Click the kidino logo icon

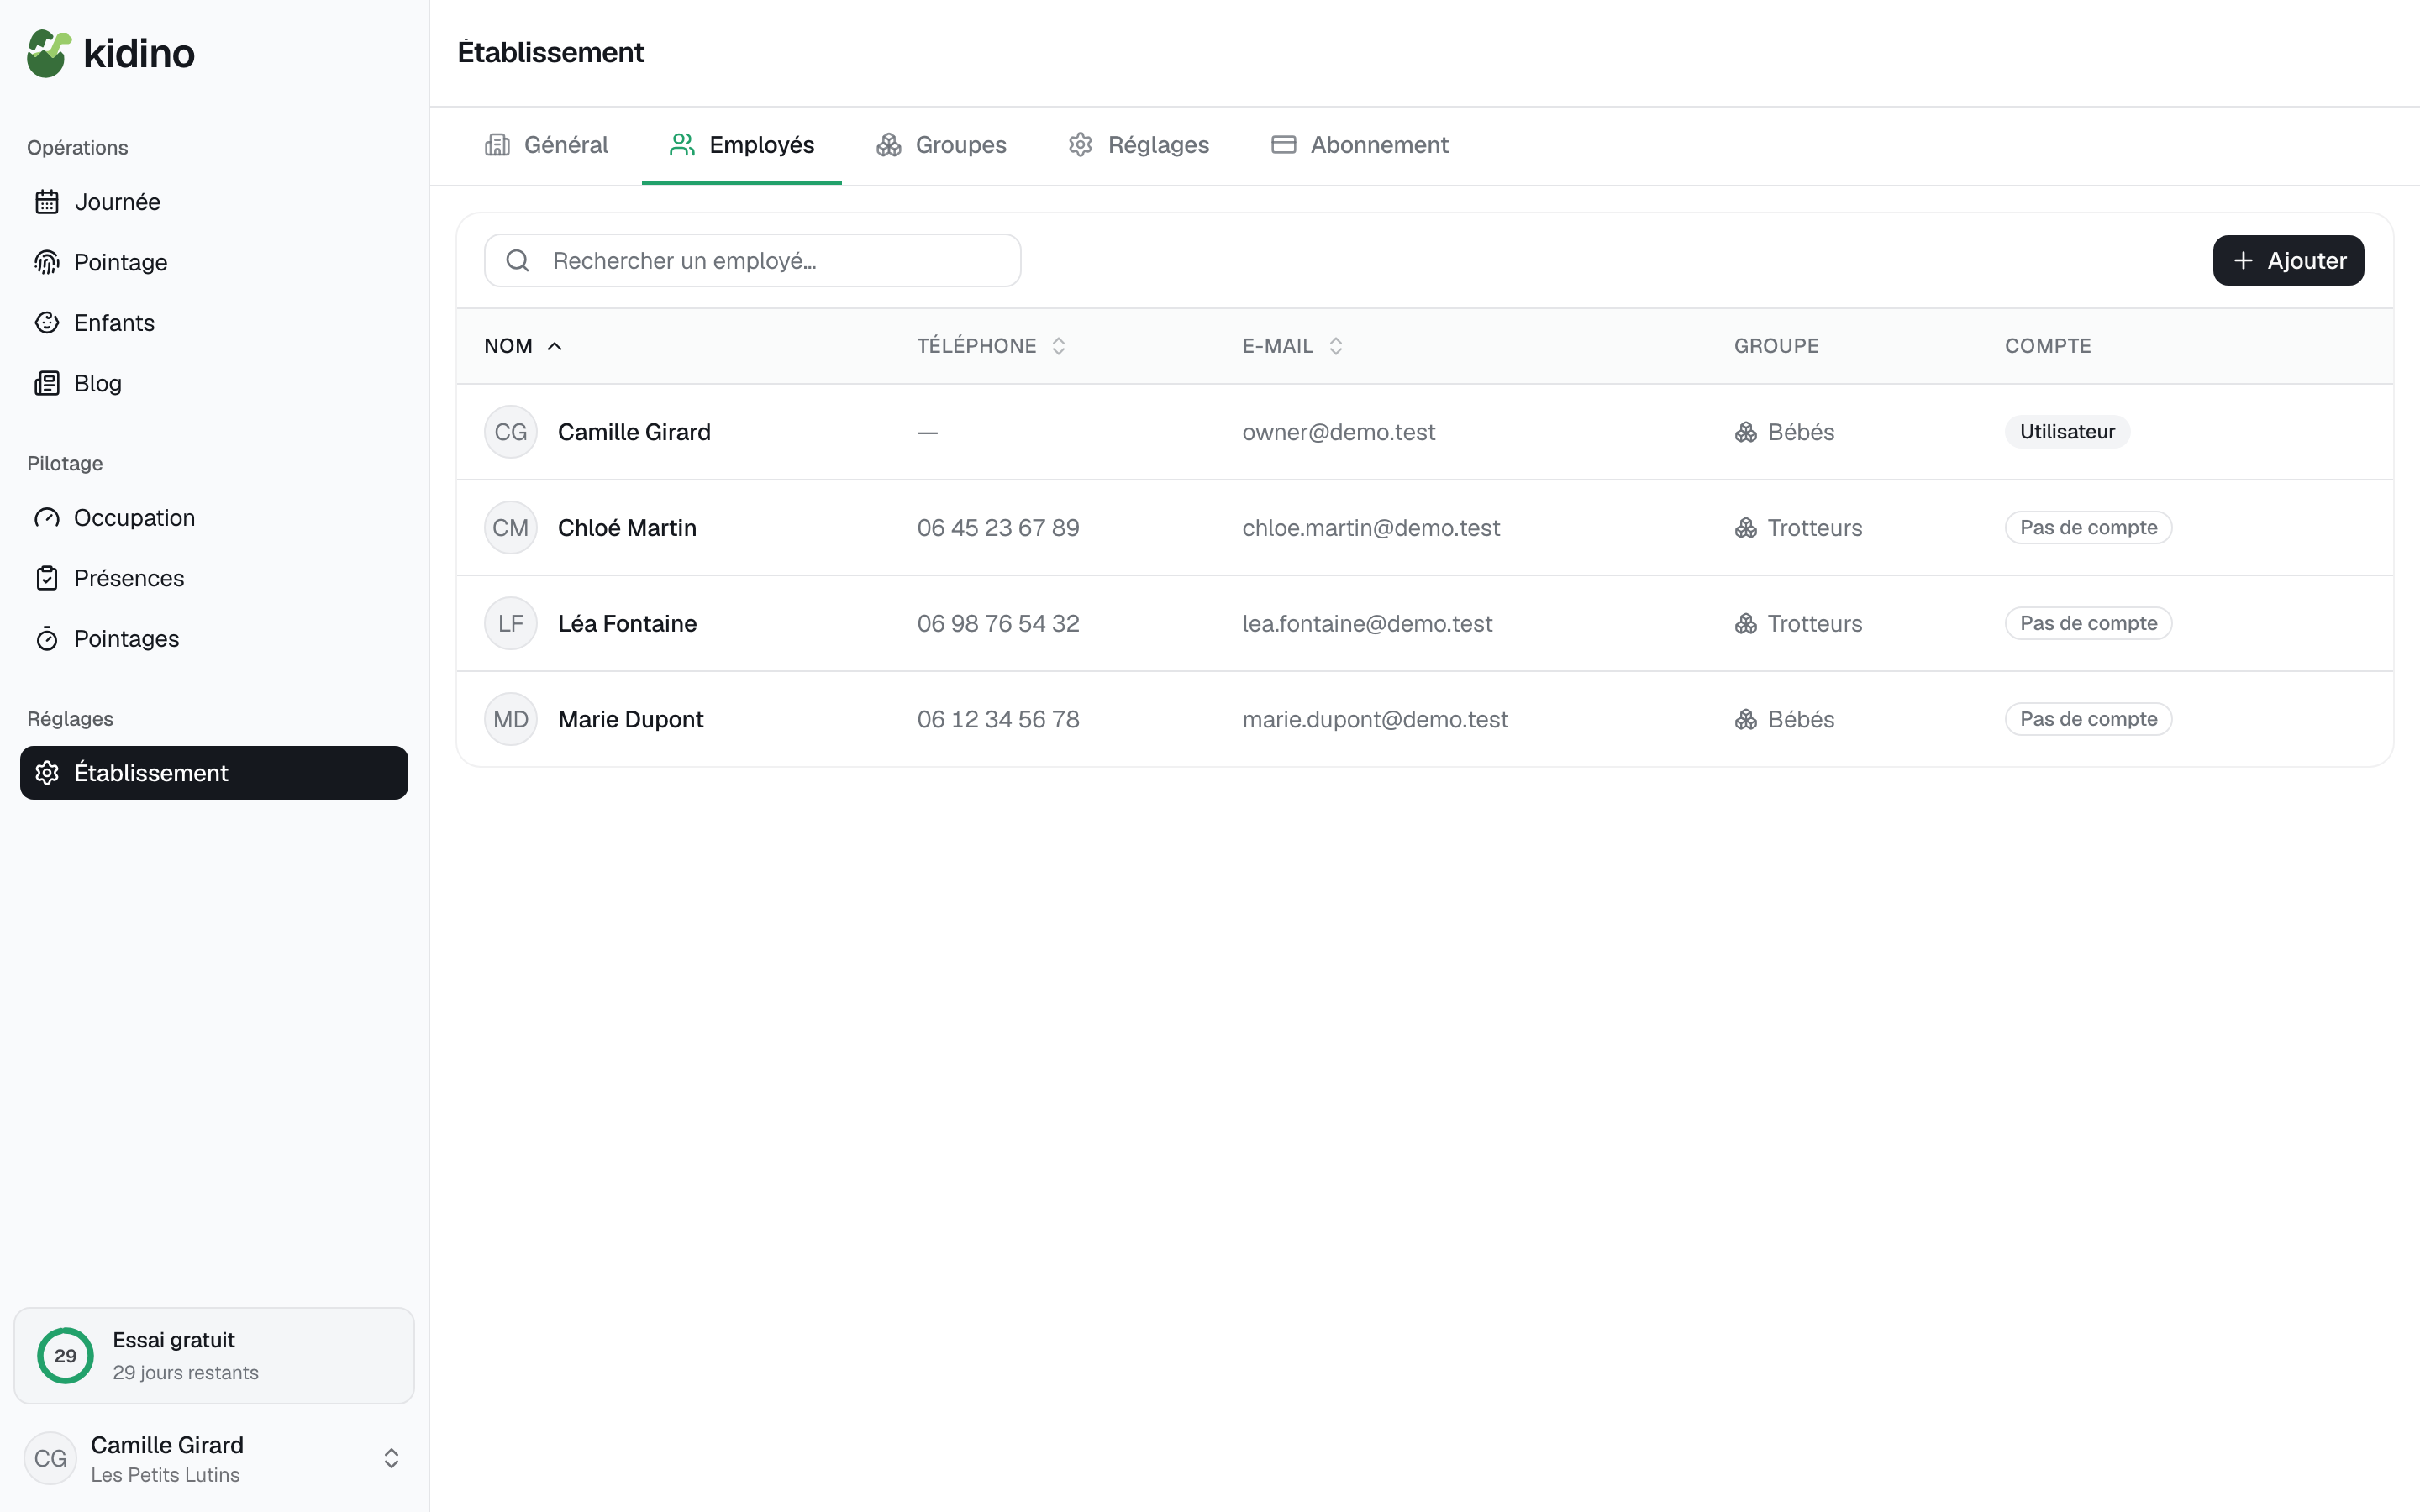(49, 53)
